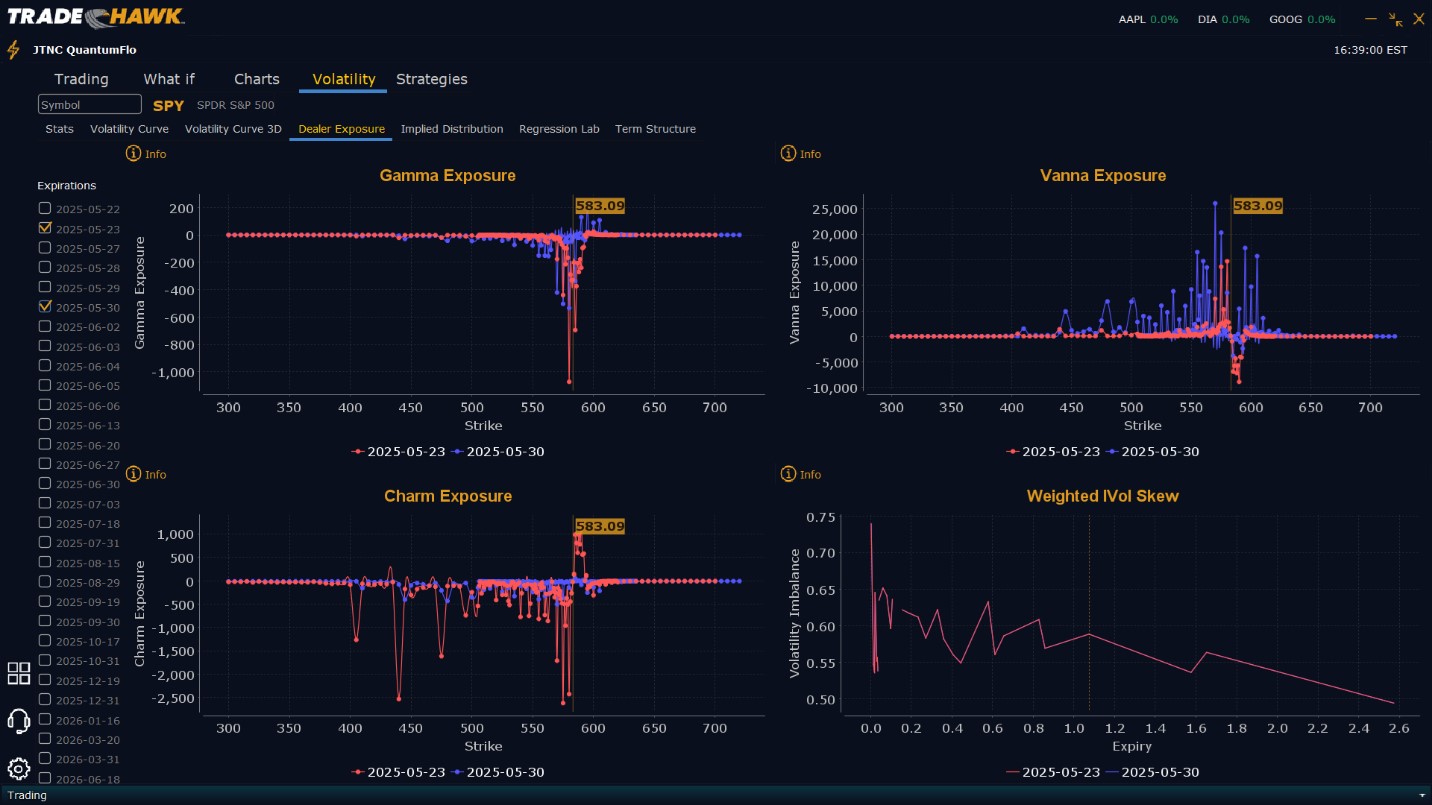Toggle 2025-05-30 legend marker under Vanna Exposure
The width and height of the screenshot is (1432, 805).
coord(1113,452)
